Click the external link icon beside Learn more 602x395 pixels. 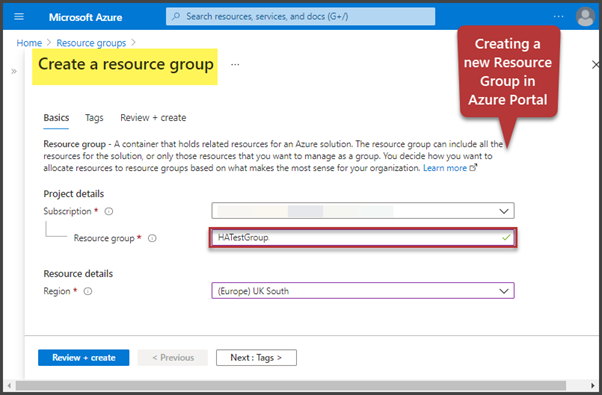[x=473, y=167]
